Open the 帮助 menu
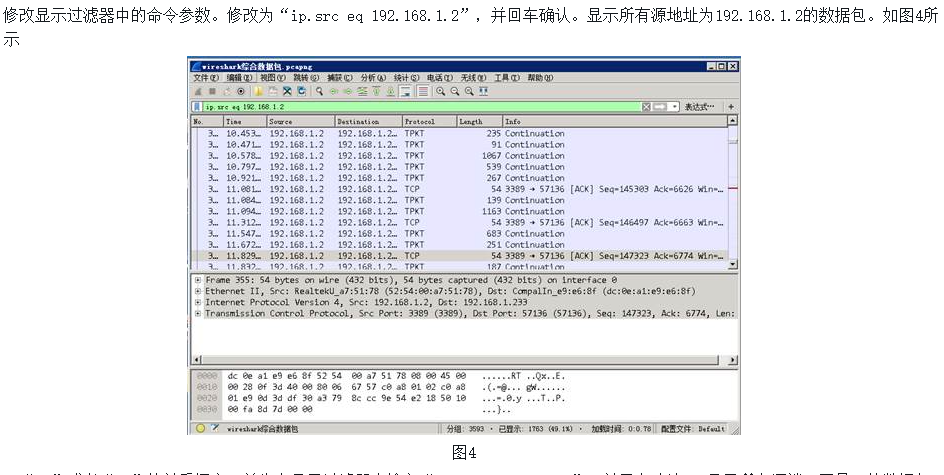The width and height of the screenshot is (944, 475). (541, 78)
